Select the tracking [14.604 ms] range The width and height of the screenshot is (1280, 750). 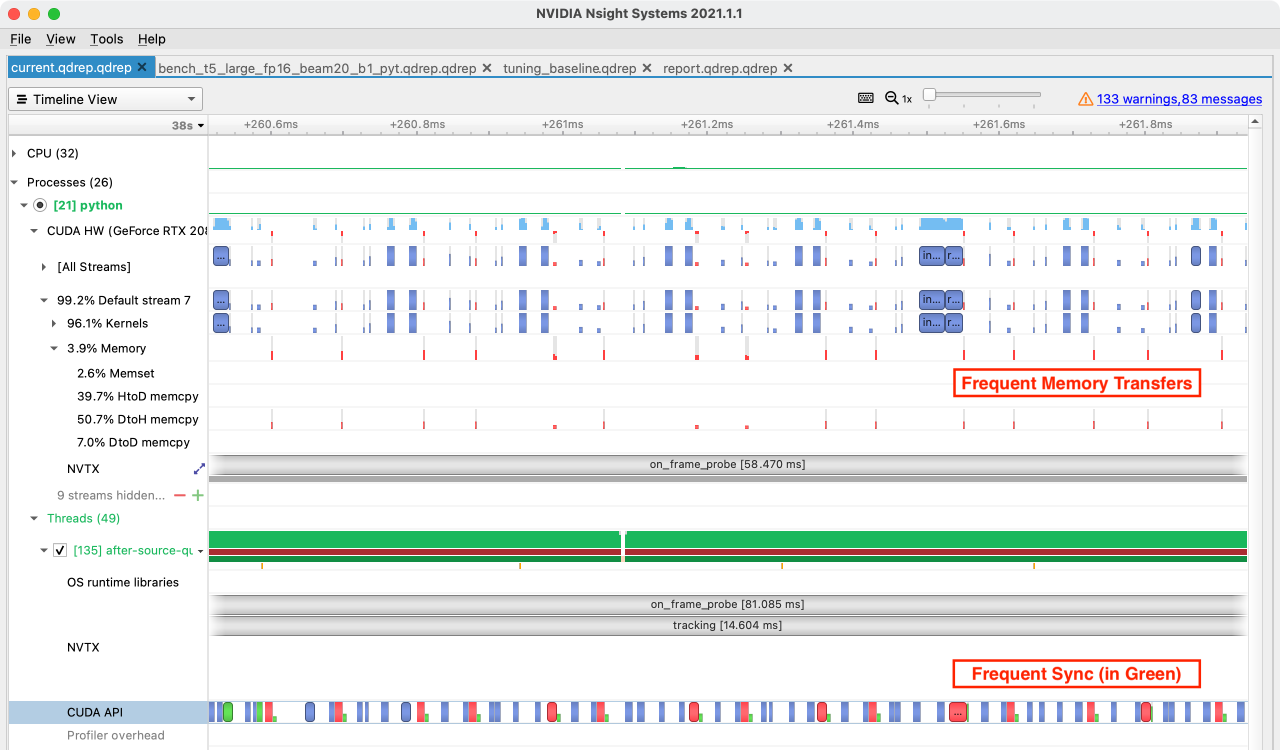[x=727, y=625]
